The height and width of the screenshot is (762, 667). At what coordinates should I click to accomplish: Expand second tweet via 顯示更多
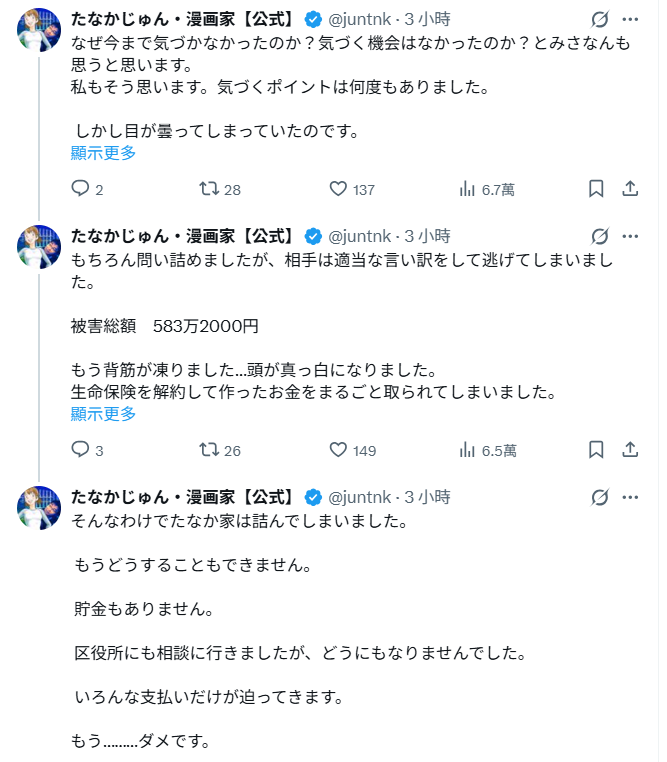[x=103, y=414]
